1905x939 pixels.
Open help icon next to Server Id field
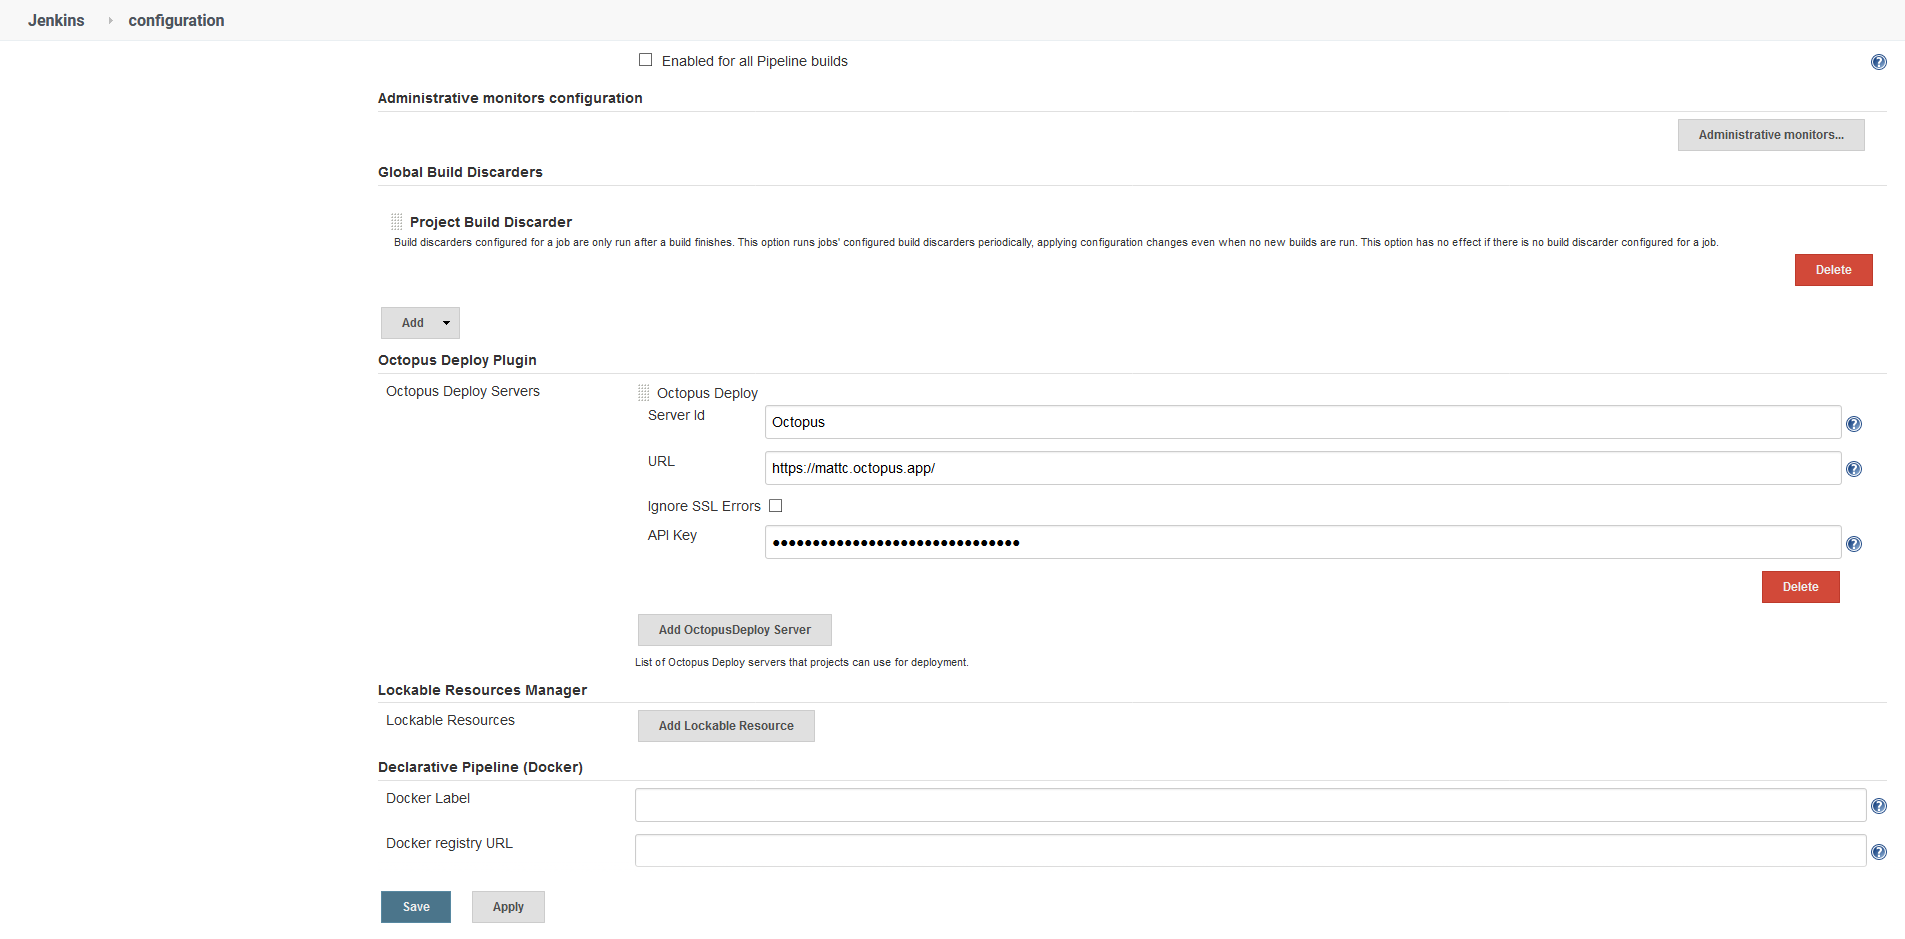(1853, 424)
